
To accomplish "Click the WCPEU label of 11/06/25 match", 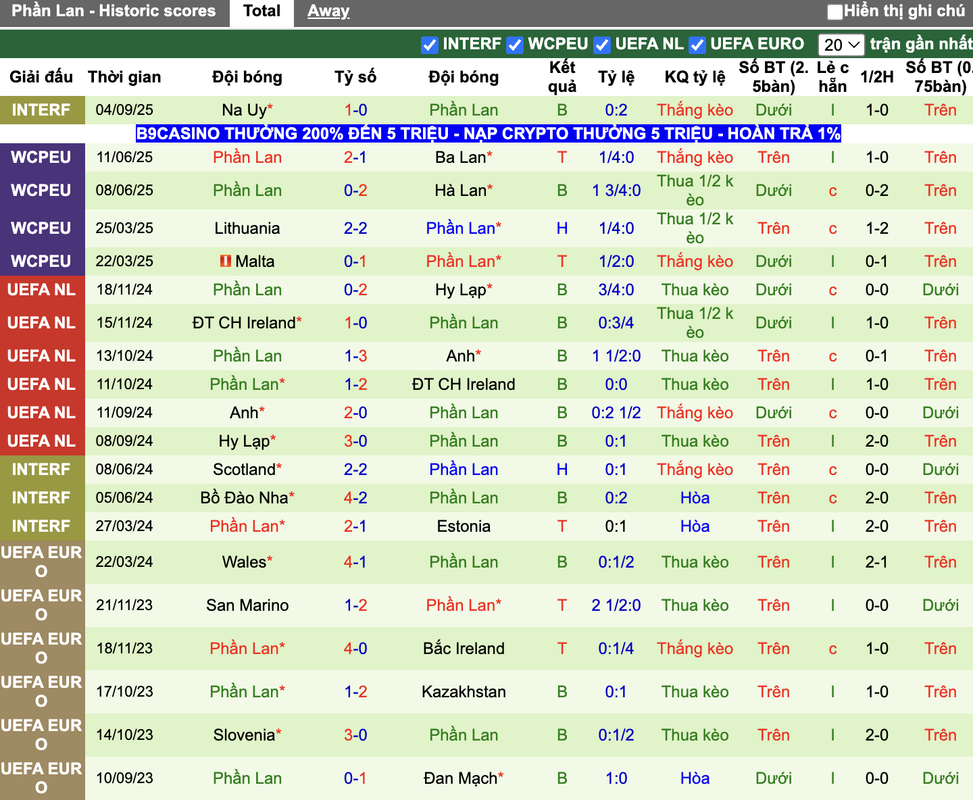I will [42, 157].
